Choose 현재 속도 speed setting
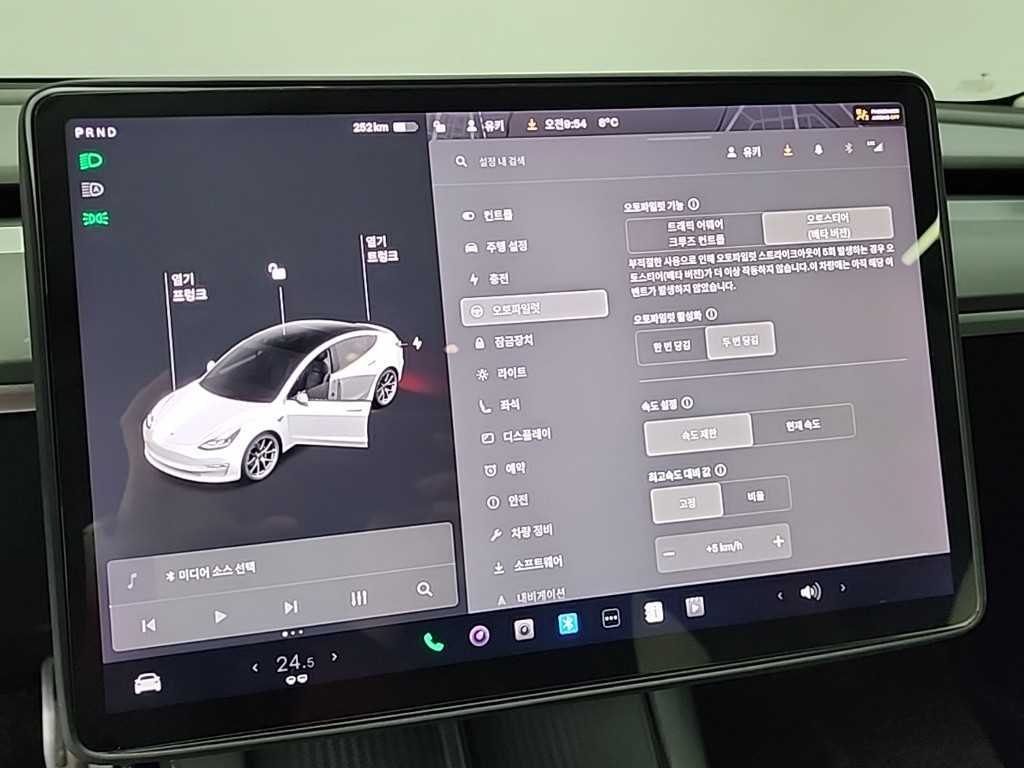This screenshot has height=768, width=1024. click(x=803, y=425)
